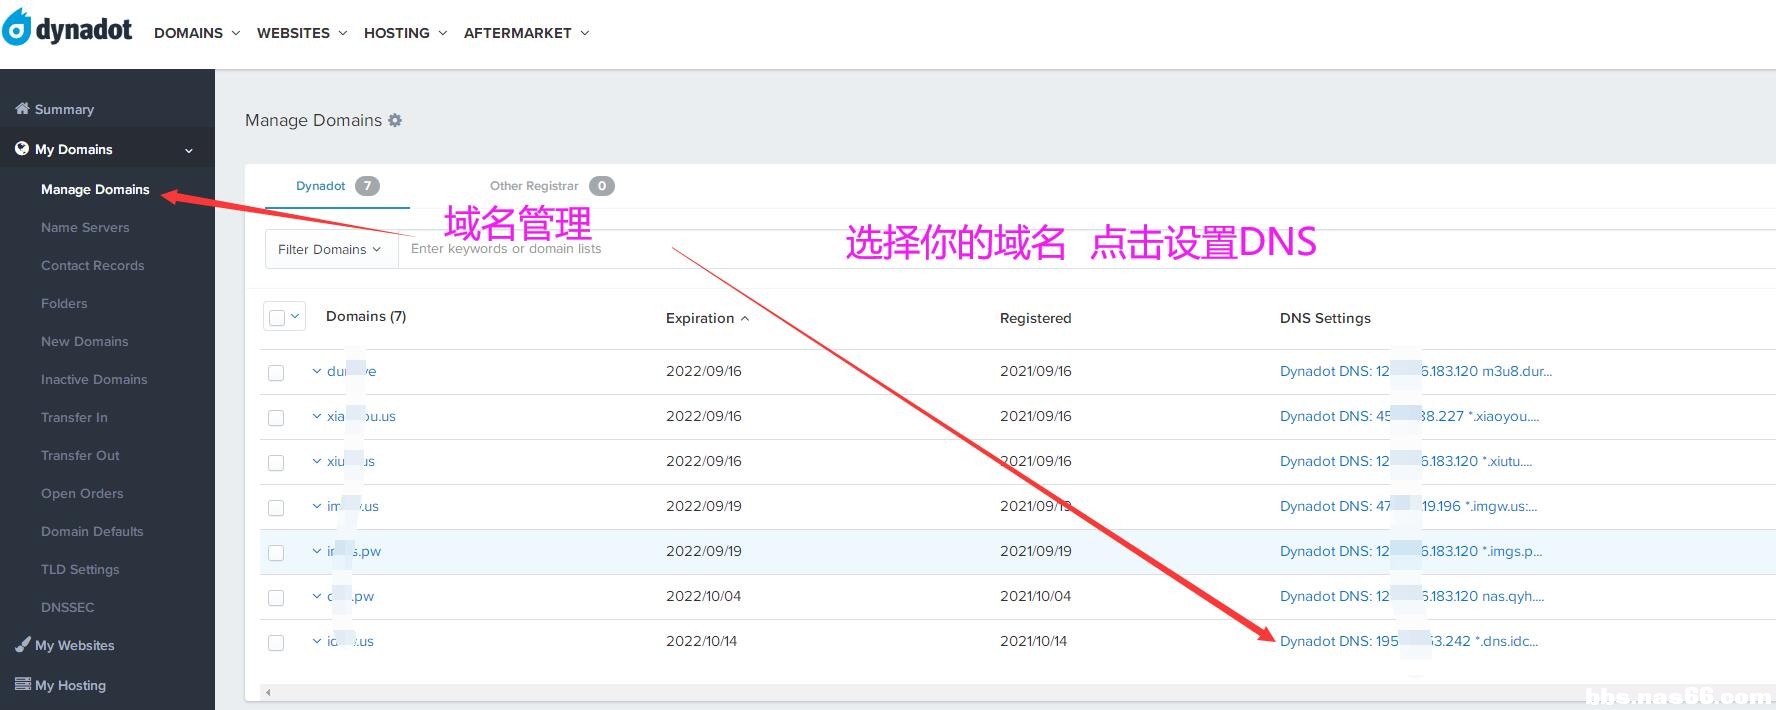Image resolution: width=1776 pixels, height=710 pixels.
Task: Open Domain Defaults in sidebar
Action: pos(92,531)
